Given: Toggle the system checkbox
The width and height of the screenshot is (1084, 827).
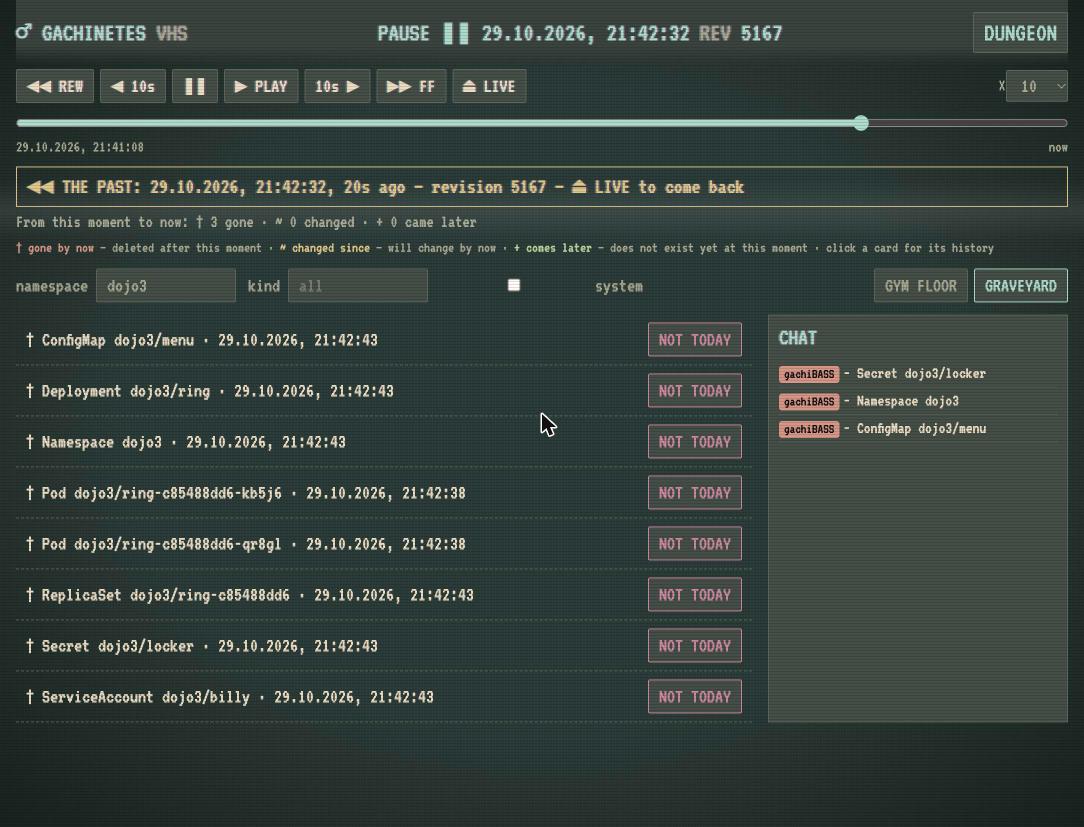Looking at the screenshot, I should [514, 285].
